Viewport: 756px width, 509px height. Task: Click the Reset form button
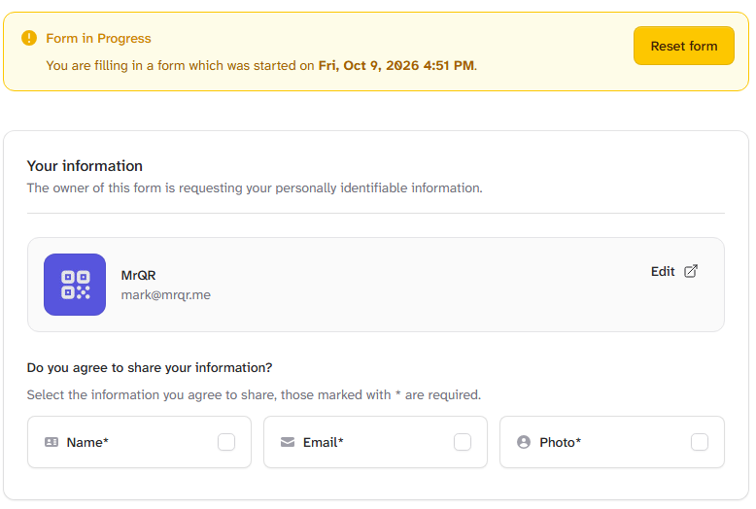click(x=683, y=46)
